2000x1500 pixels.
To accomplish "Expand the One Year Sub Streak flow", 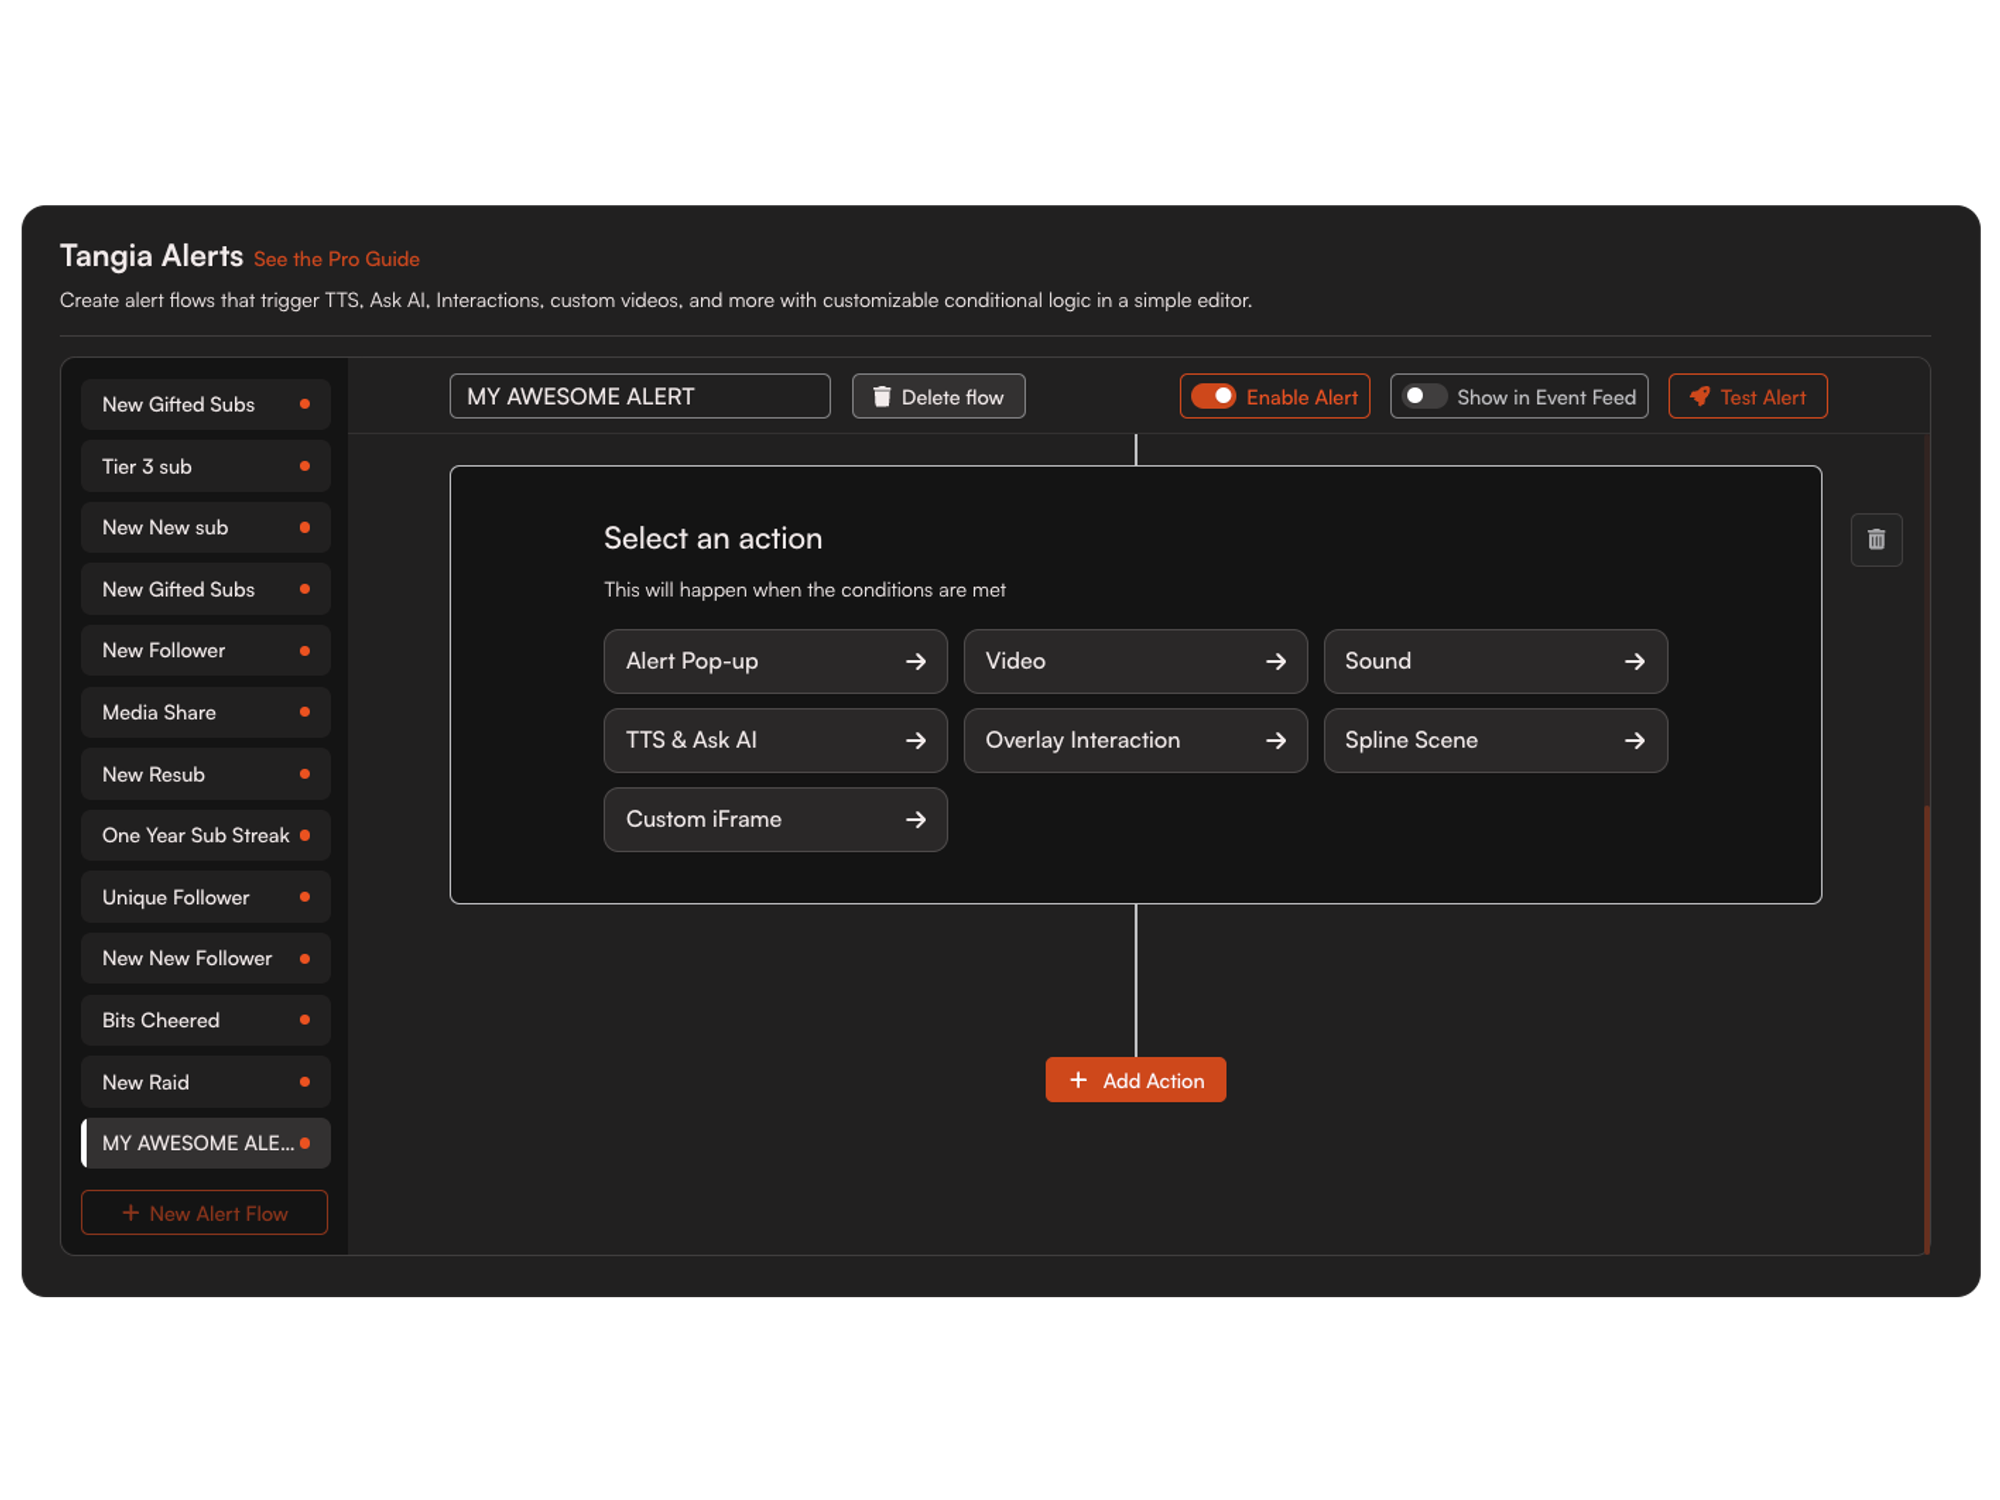I will [x=202, y=835].
